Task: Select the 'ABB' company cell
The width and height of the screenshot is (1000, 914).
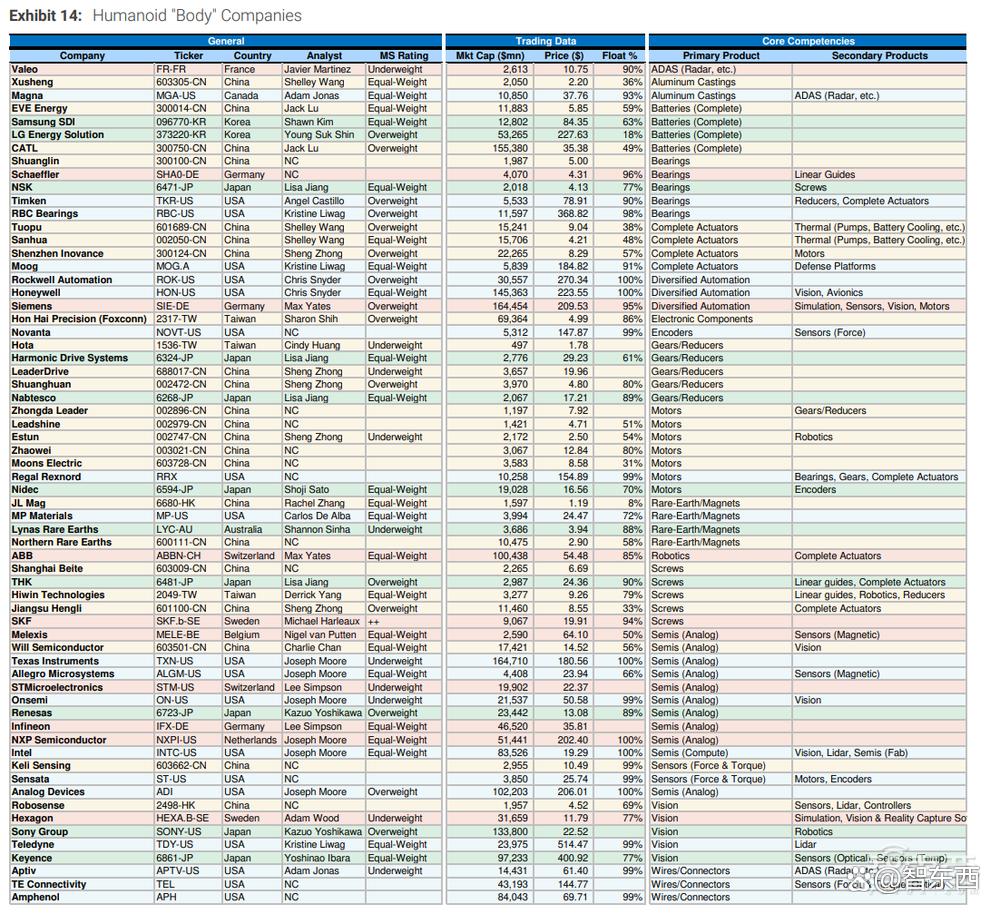Action: tap(22, 556)
